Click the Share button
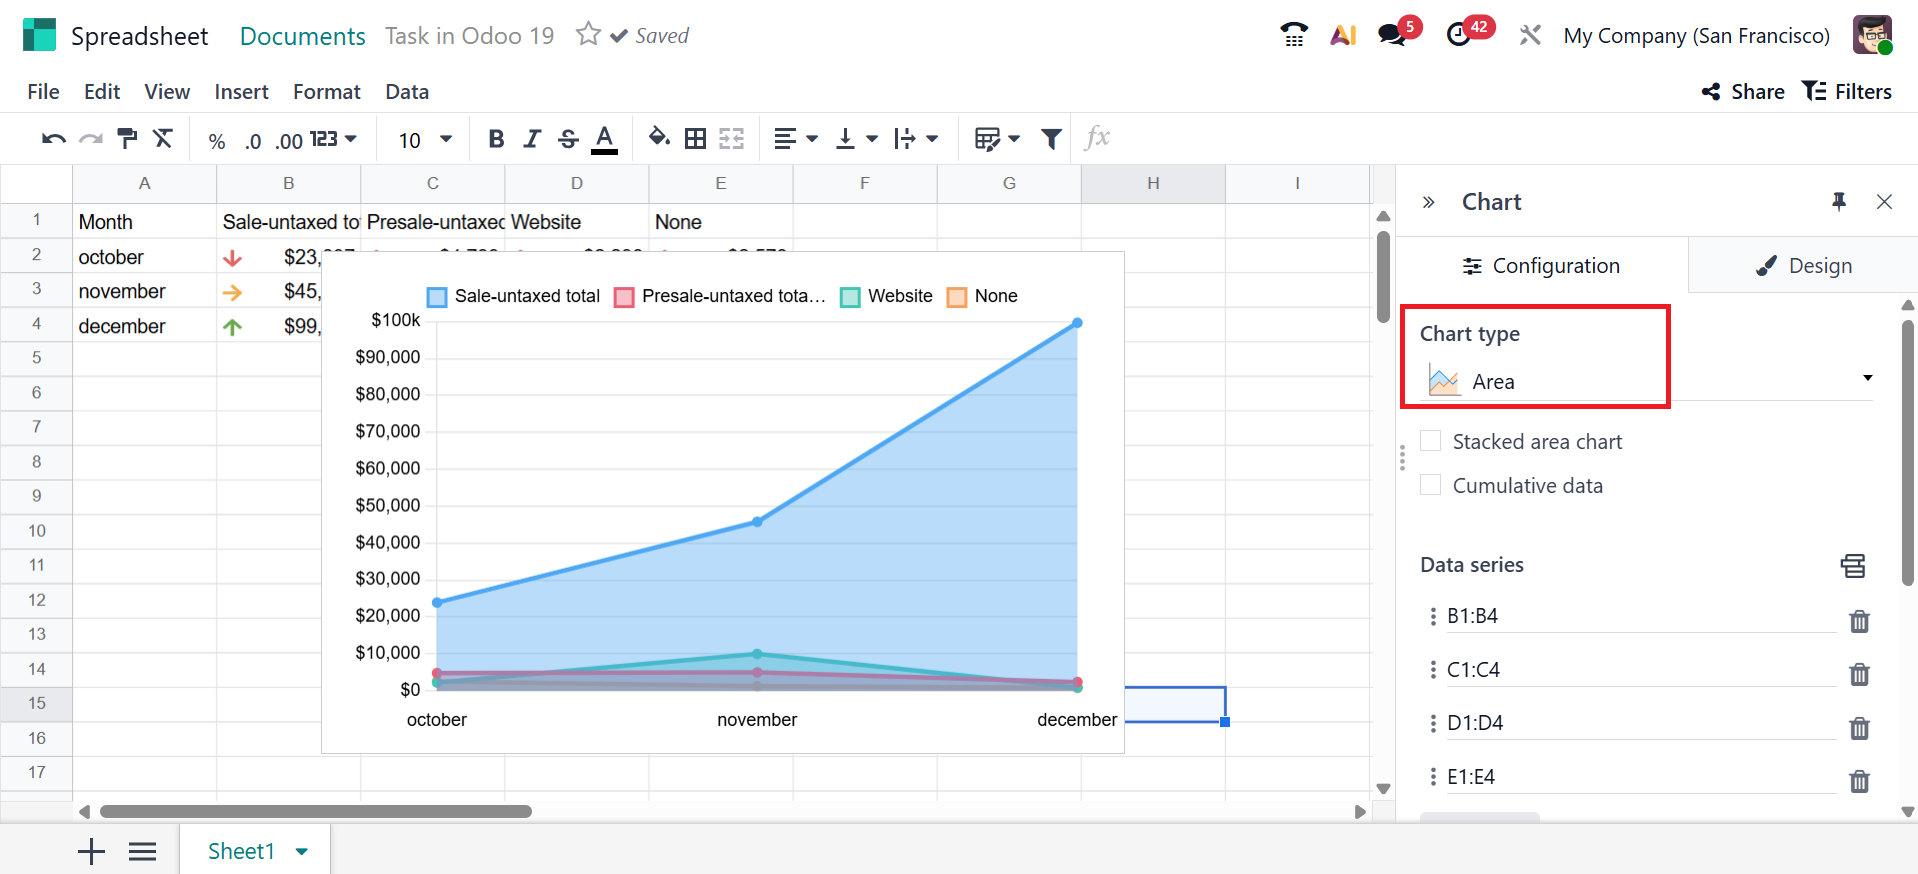1918x874 pixels. pos(1743,92)
